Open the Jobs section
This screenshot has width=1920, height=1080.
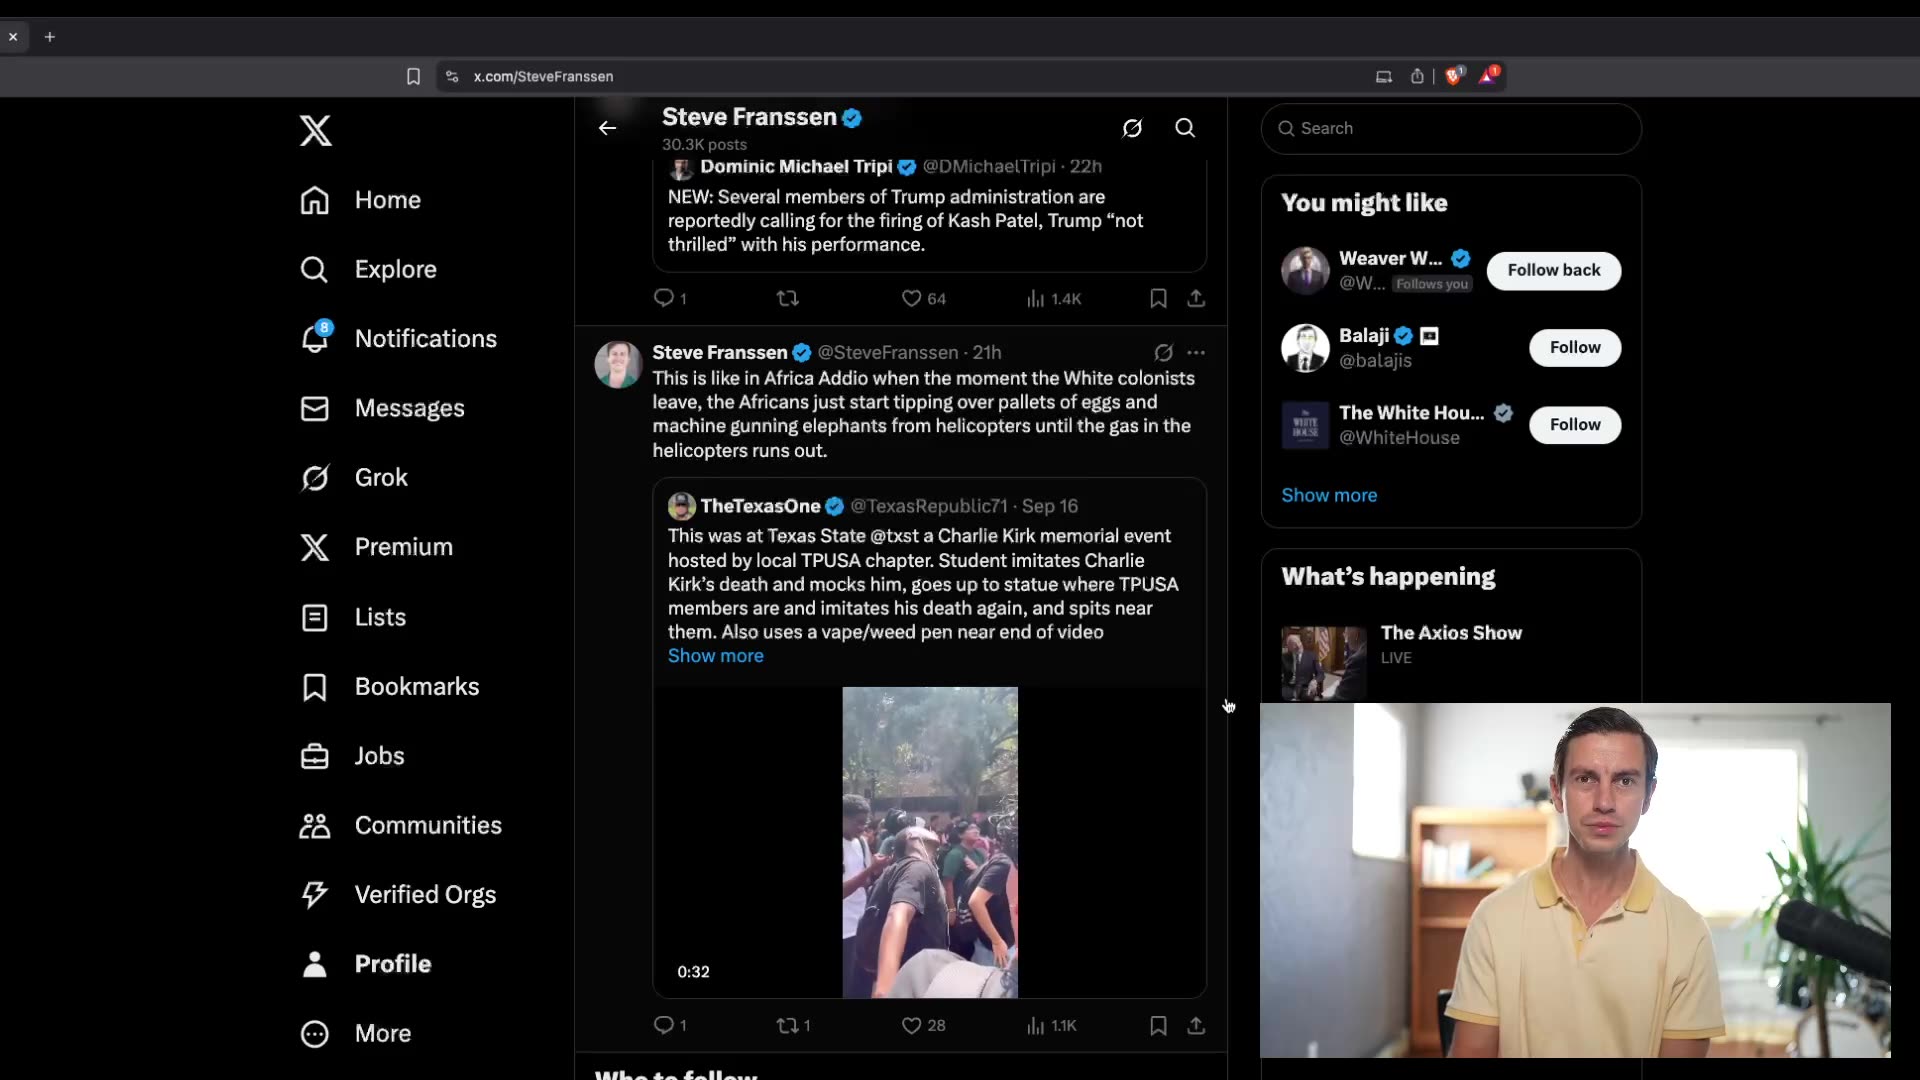[352, 755]
